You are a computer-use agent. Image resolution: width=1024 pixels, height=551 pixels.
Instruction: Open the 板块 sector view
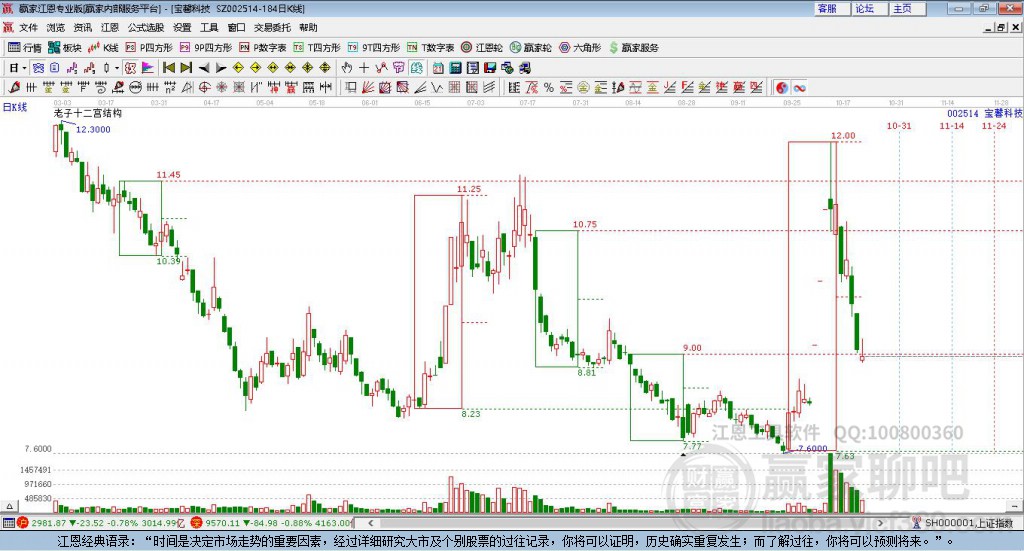(x=65, y=47)
